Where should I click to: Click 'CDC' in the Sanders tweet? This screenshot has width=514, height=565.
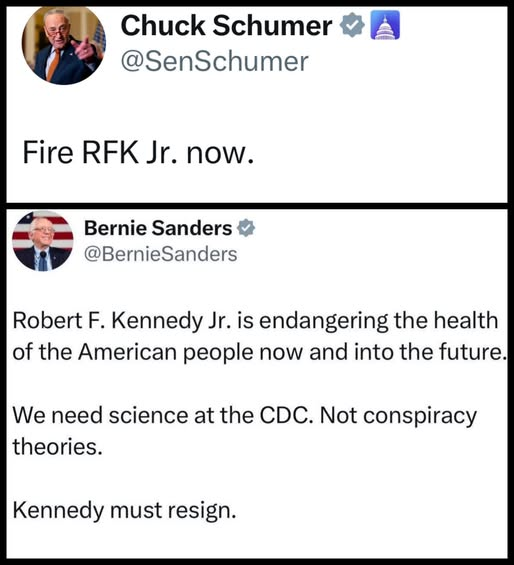[286, 415]
